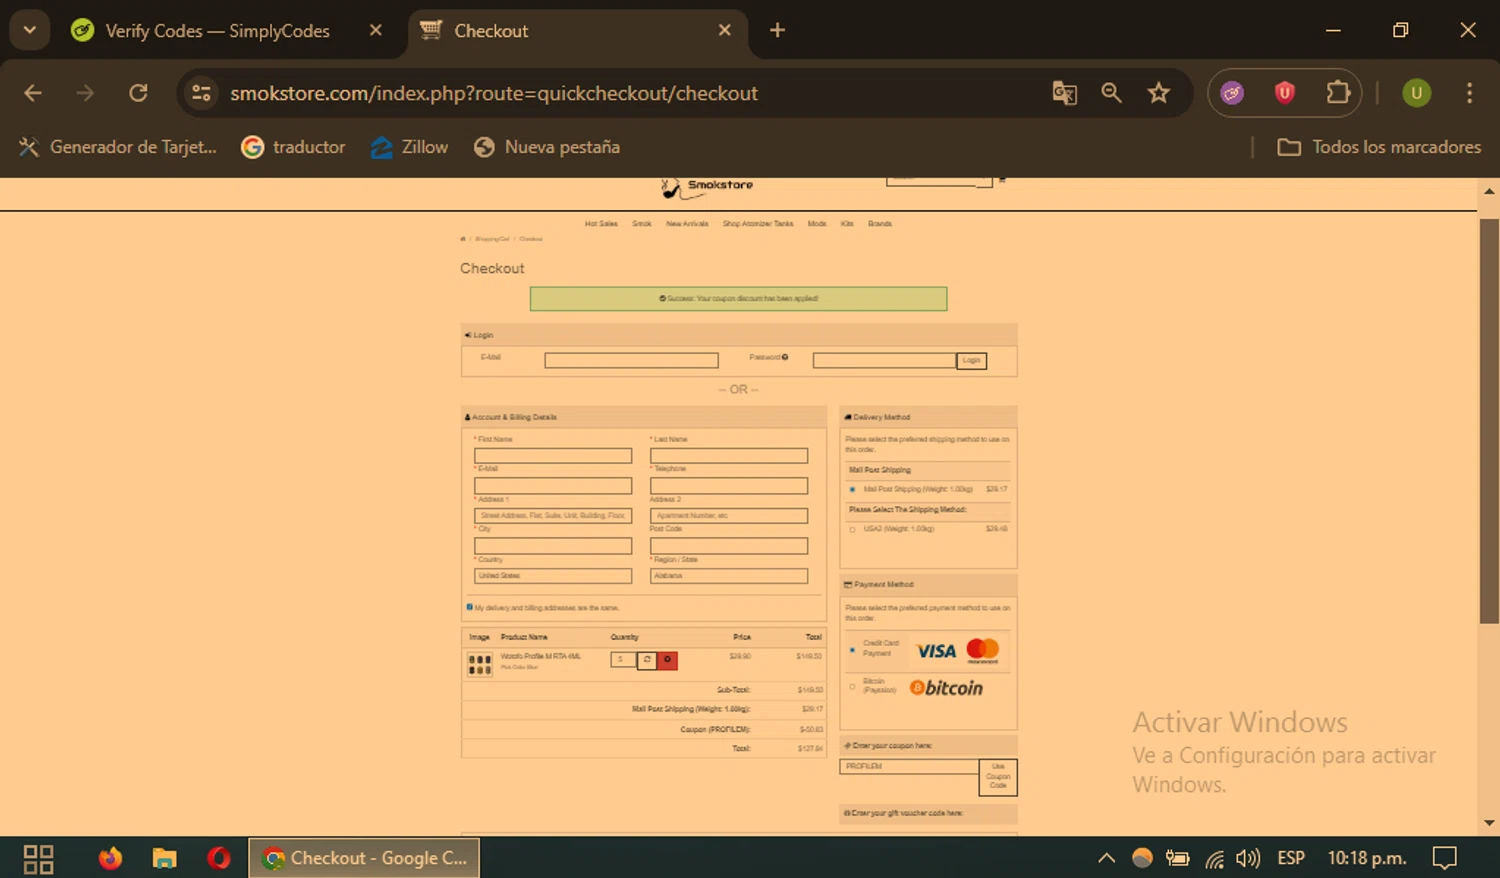Click the password help question icon
This screenshot has width=1500, height=878.
[x=785, y=357]
